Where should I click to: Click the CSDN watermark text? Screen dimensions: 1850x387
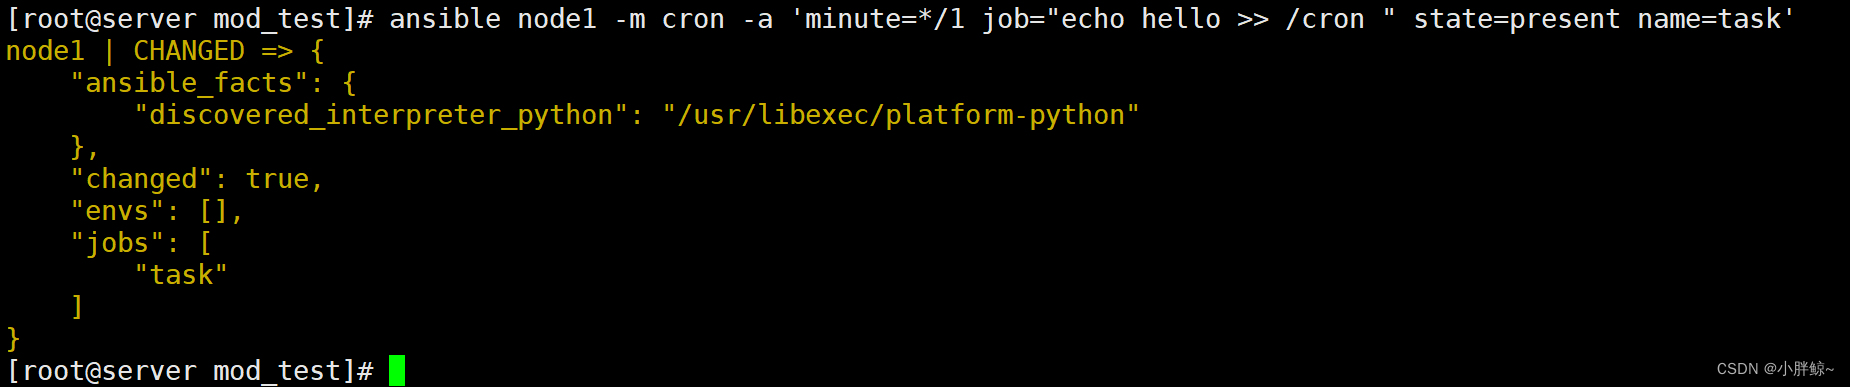[1775, 369]
